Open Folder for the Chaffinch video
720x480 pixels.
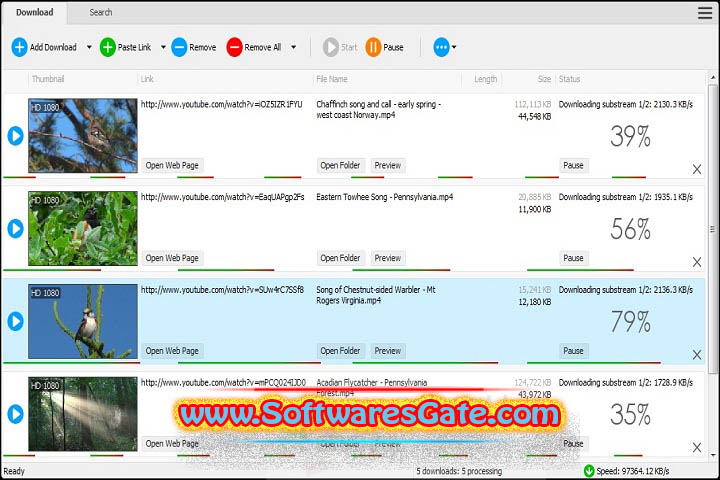[340, 165]
